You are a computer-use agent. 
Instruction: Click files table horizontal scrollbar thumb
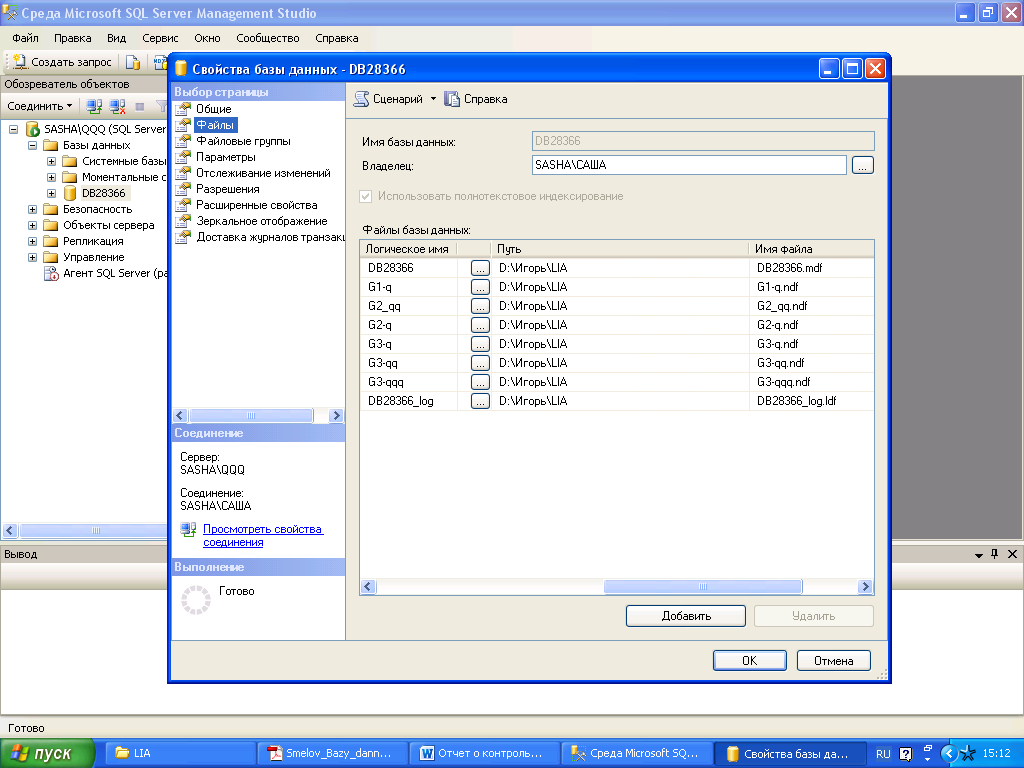[703, 586]
